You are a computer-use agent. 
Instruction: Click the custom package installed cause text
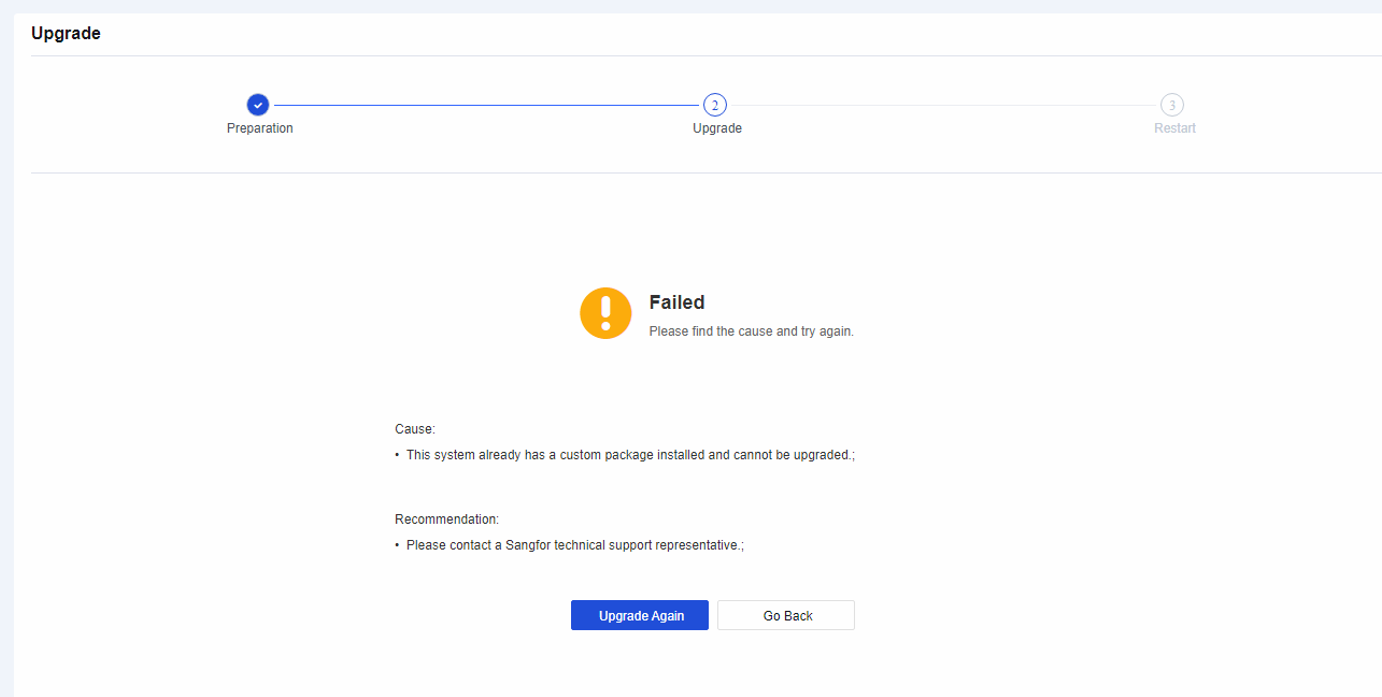pos(631,454)
